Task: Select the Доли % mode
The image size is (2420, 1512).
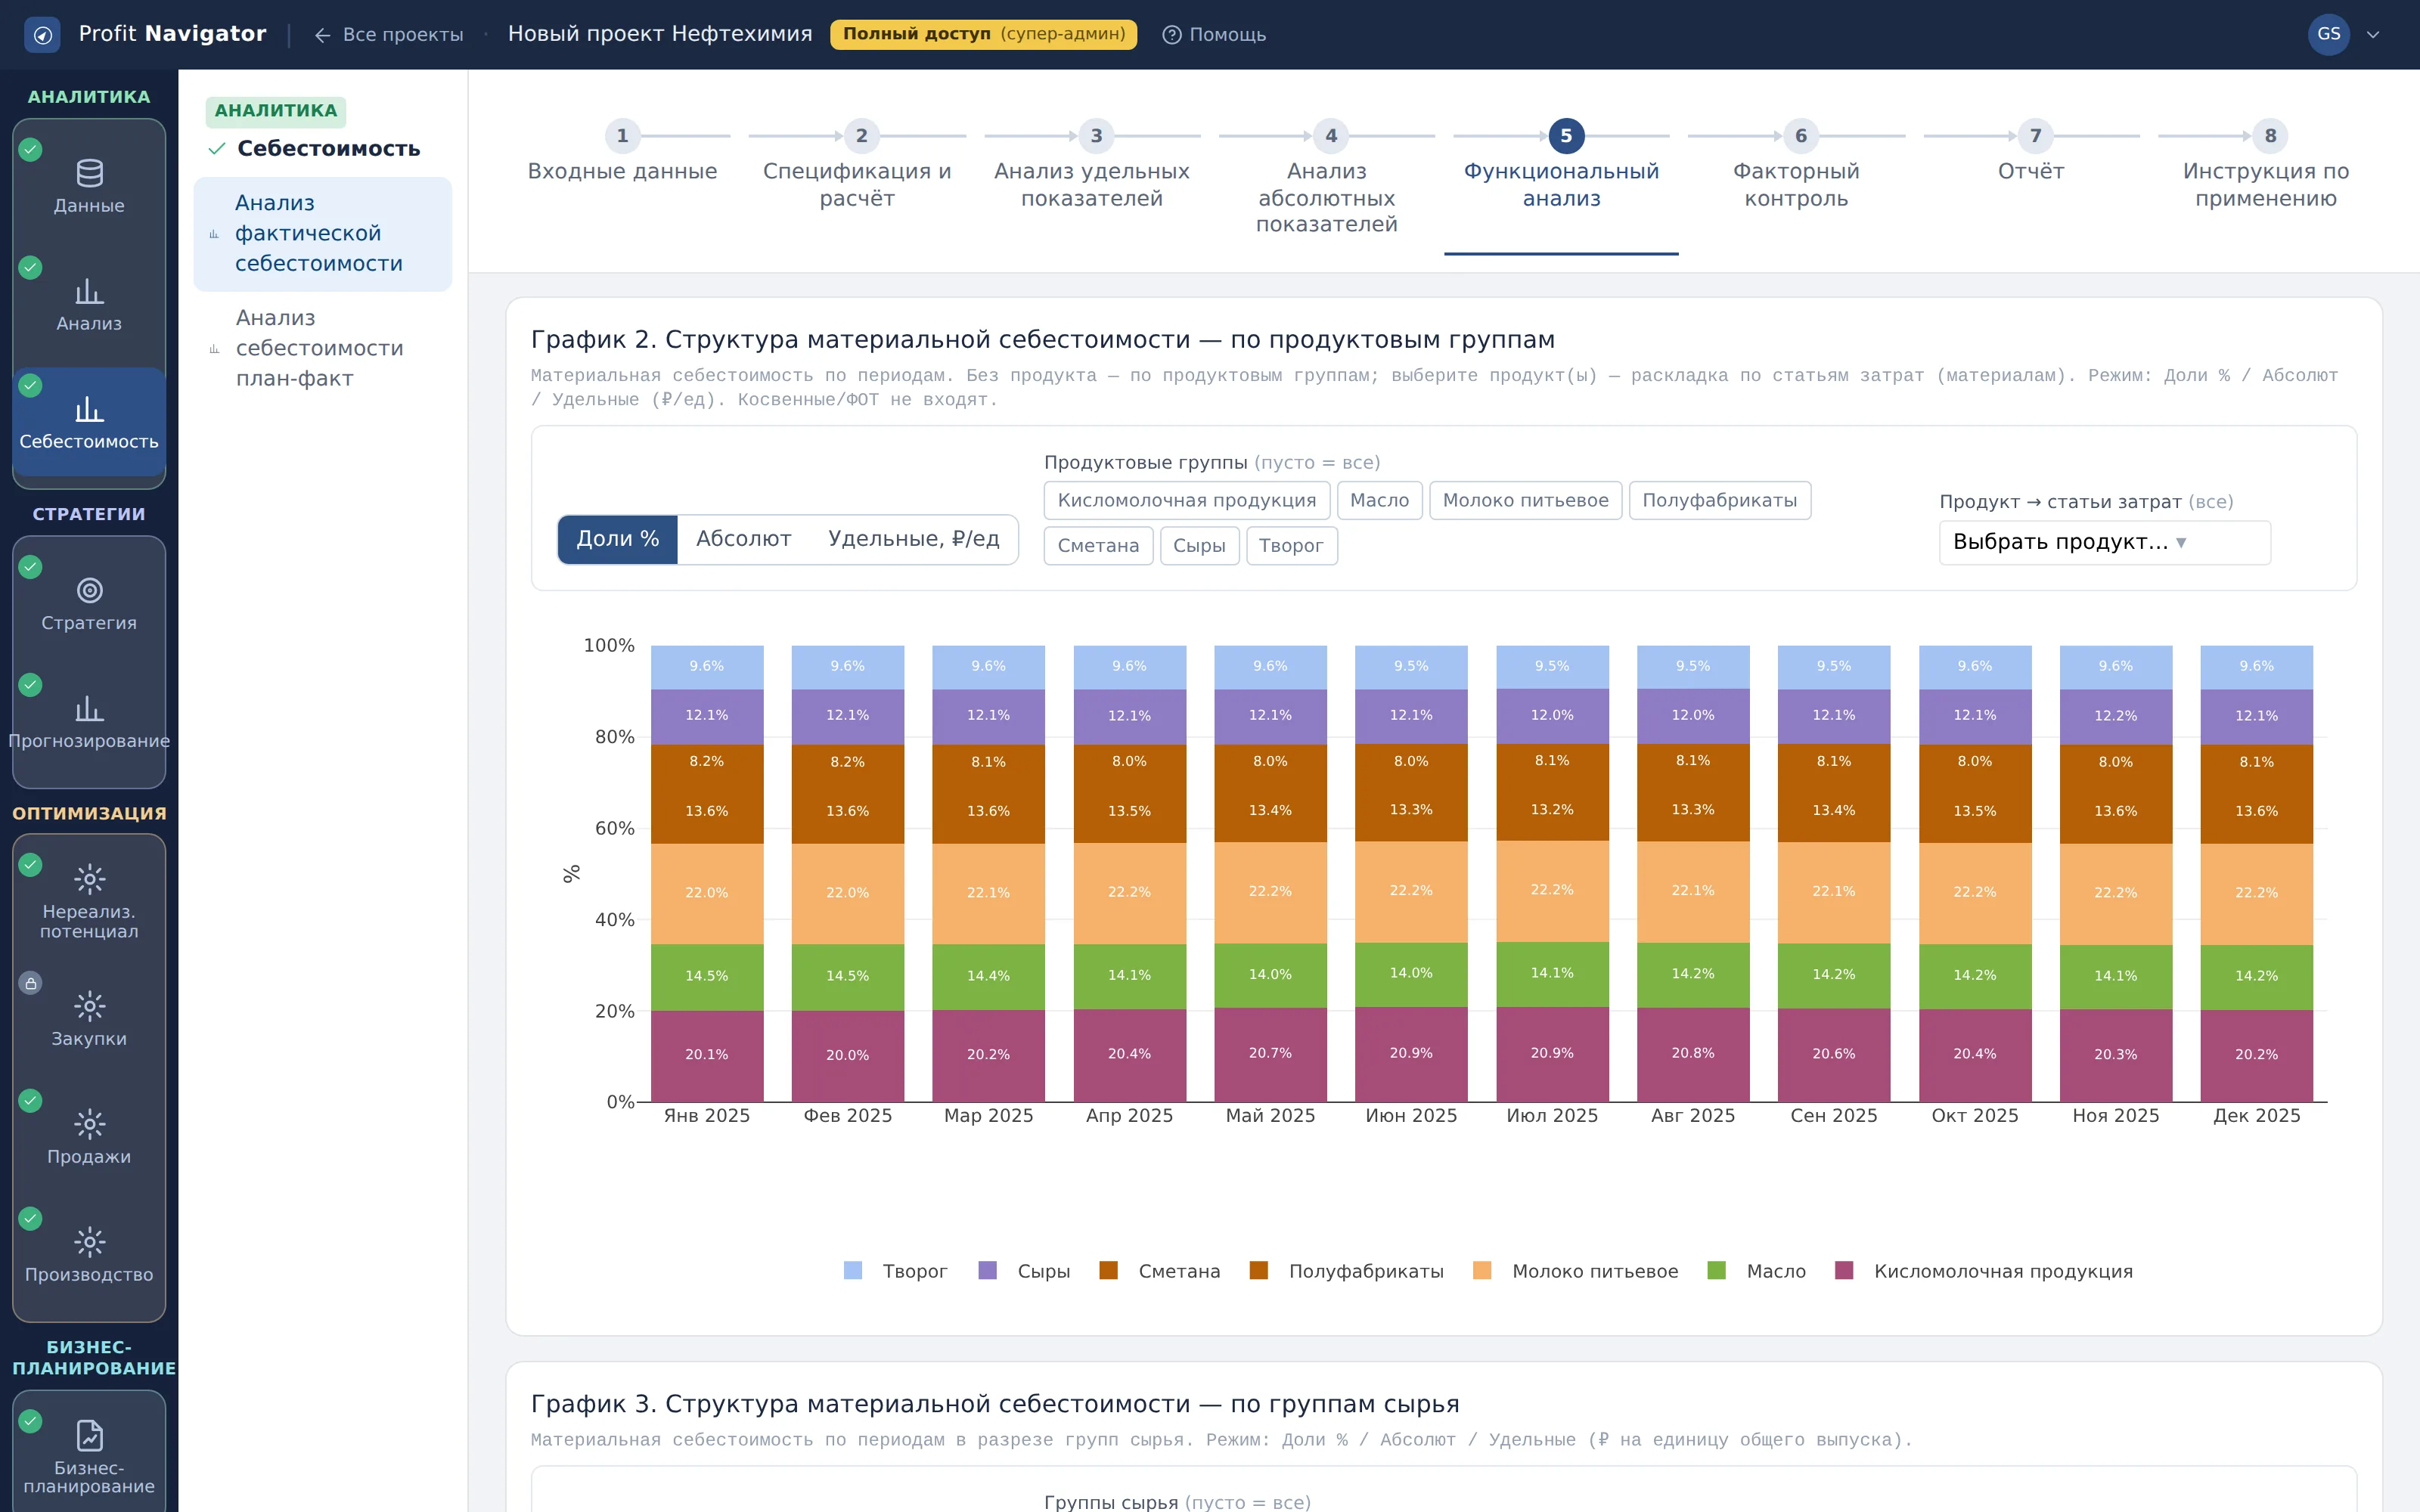Action: [617, 539]
